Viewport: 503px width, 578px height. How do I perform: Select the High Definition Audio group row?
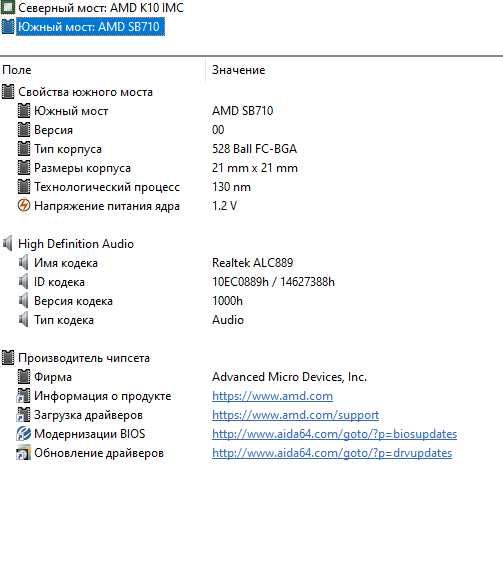[76, 244]
